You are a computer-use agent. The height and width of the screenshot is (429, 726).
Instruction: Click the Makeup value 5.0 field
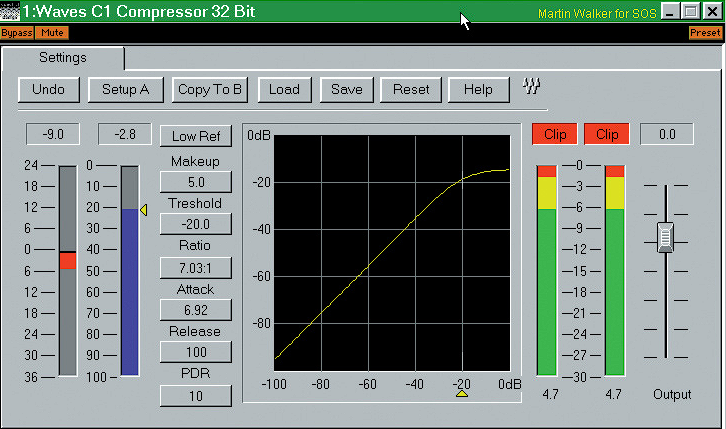(196, 182)
